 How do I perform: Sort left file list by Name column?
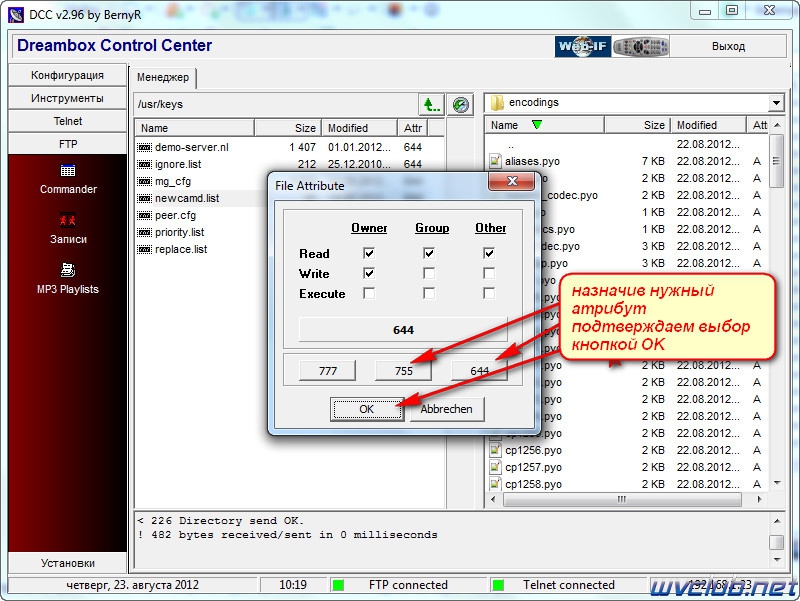[195, 128]
